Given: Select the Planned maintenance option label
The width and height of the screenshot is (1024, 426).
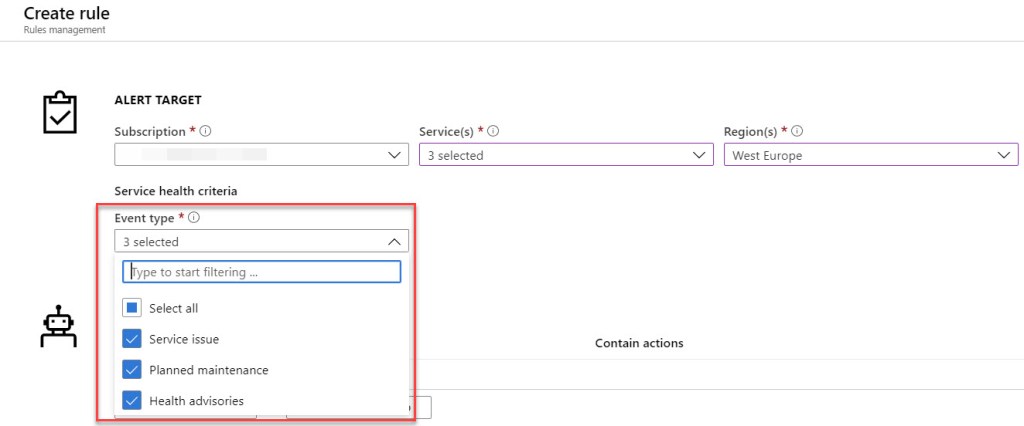Looking at the screenshot, I should coord(208,370).
